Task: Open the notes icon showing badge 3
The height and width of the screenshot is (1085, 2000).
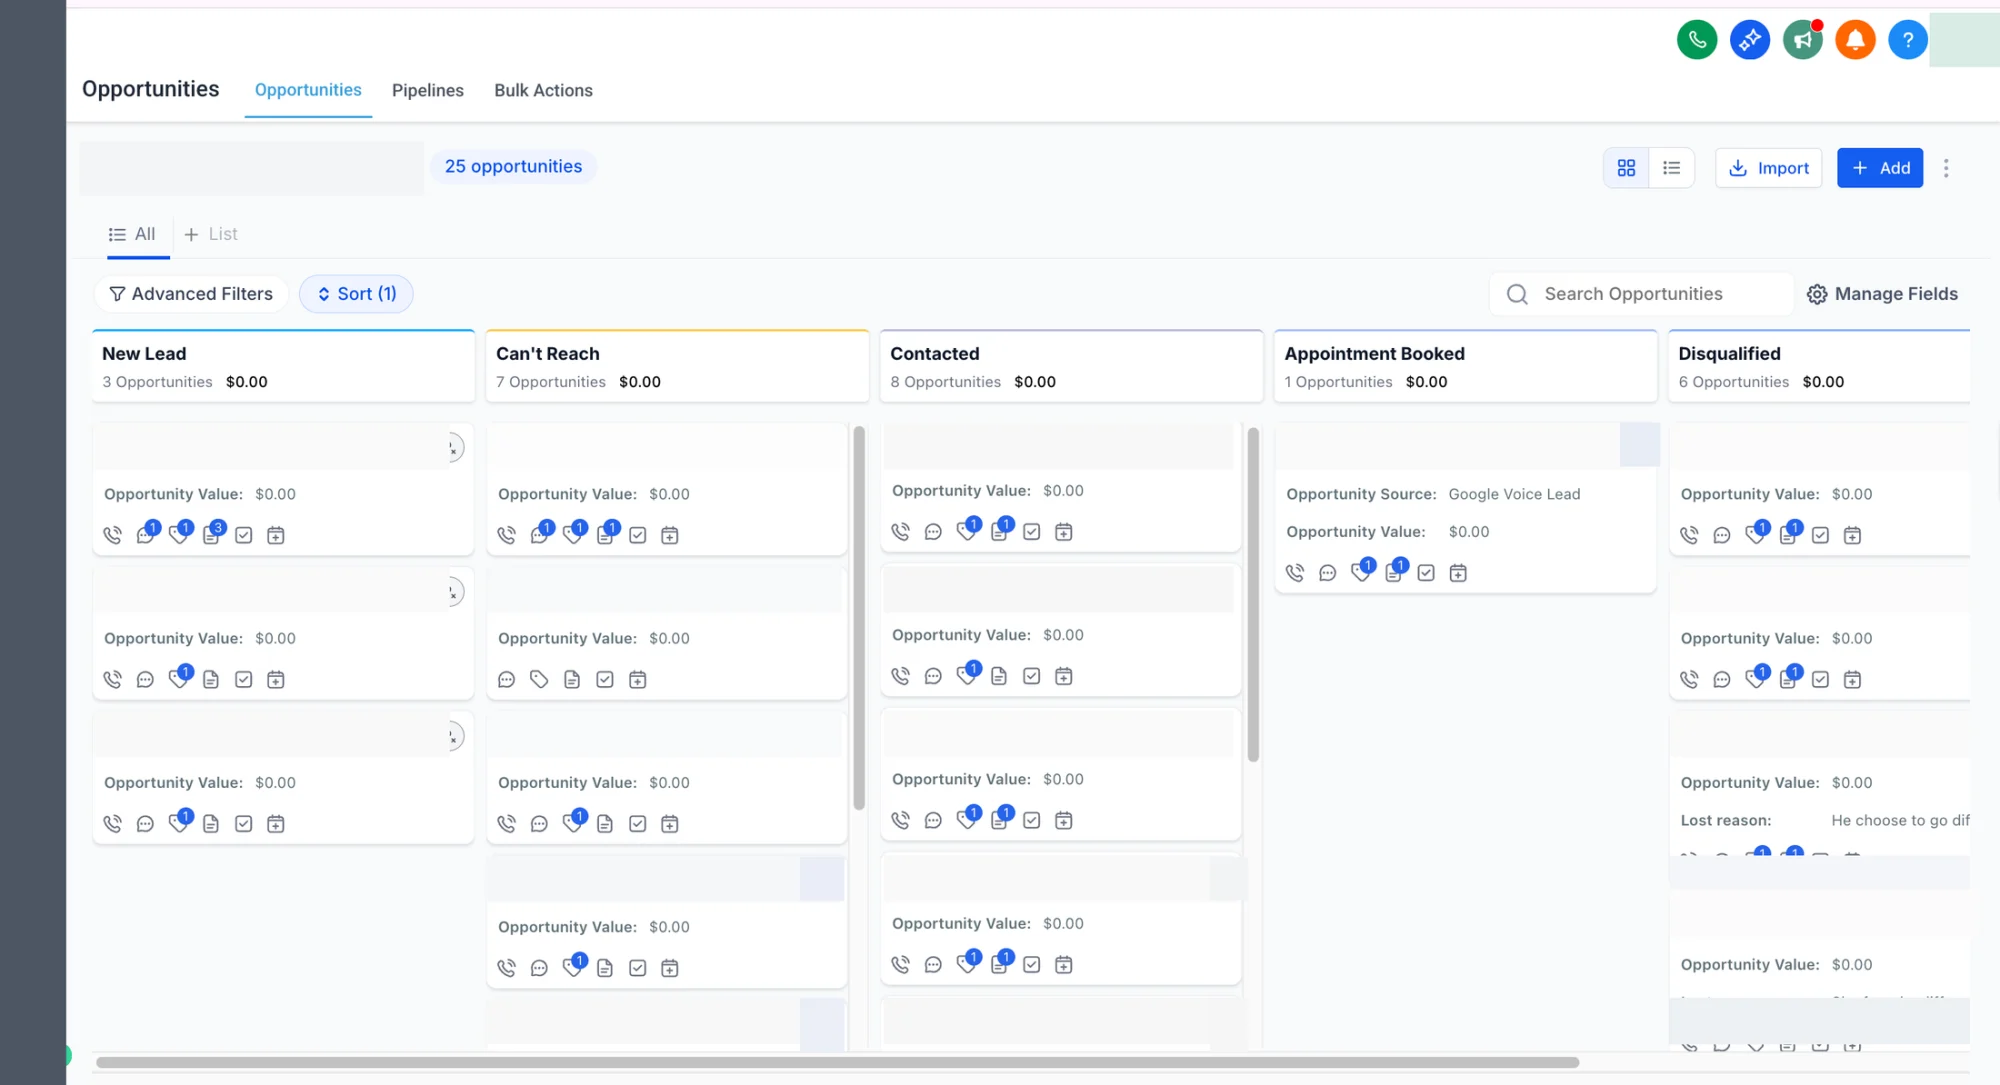Action: [x=212, y=534]
